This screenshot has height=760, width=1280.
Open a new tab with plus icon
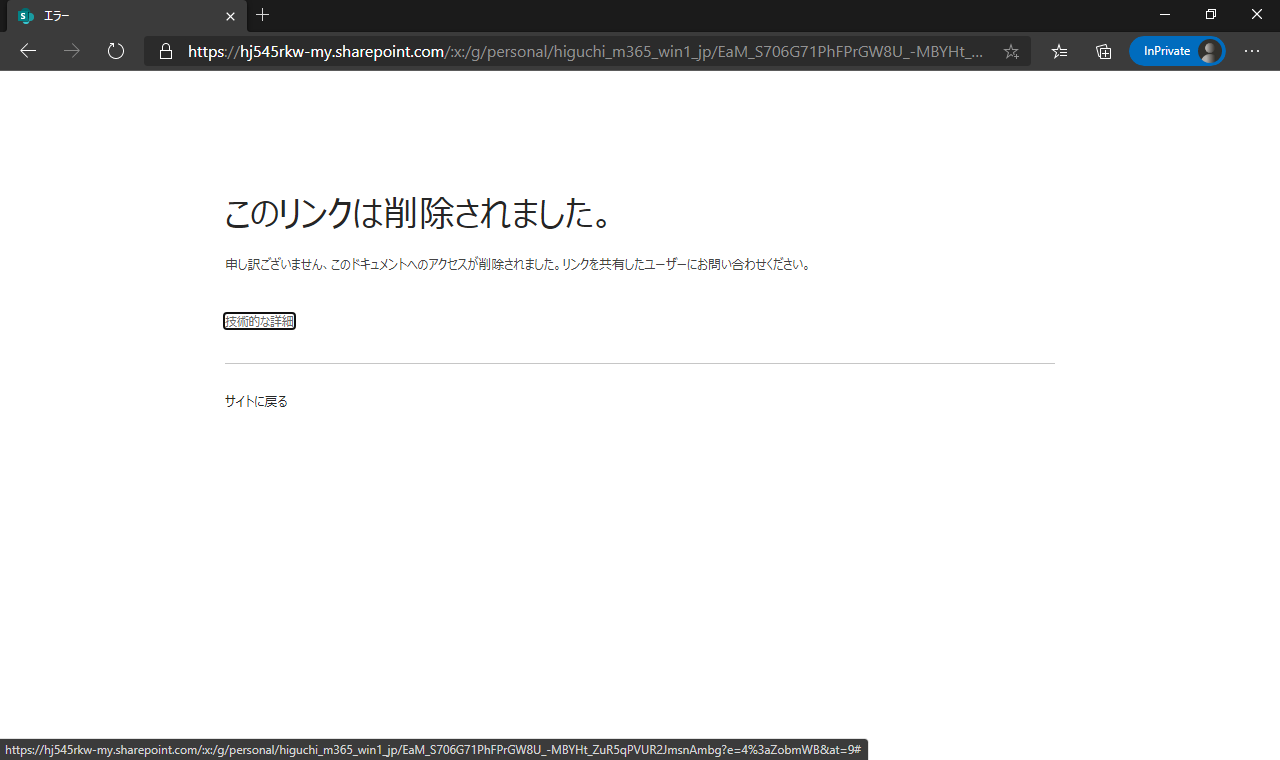click(x=263, y=15)
